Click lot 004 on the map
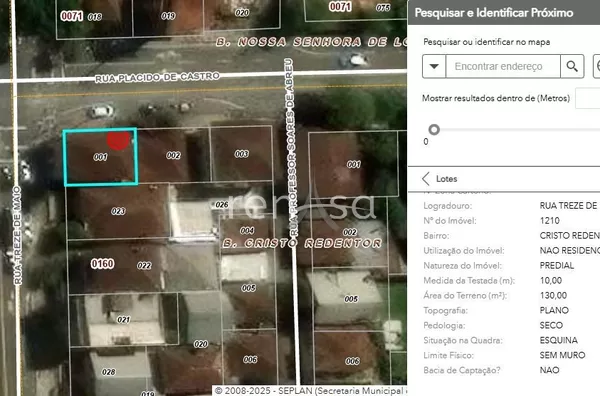The width and height of the screenshot is (600, 396). 247,230
